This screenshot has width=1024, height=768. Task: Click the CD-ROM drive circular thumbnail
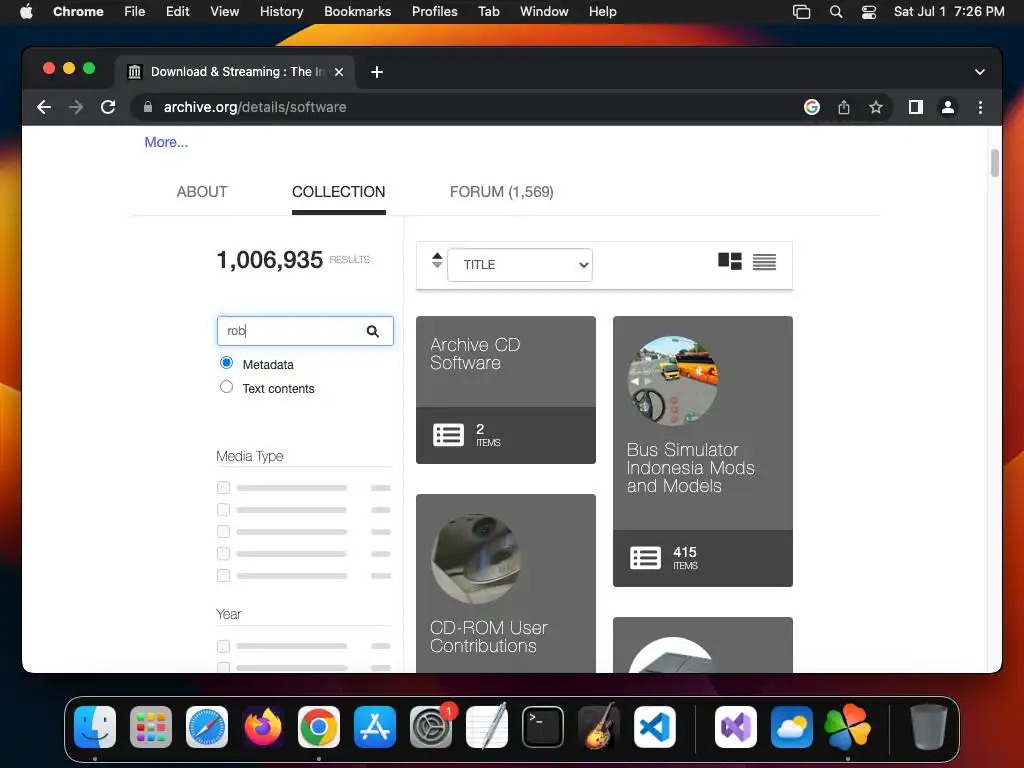coord(476,559)
